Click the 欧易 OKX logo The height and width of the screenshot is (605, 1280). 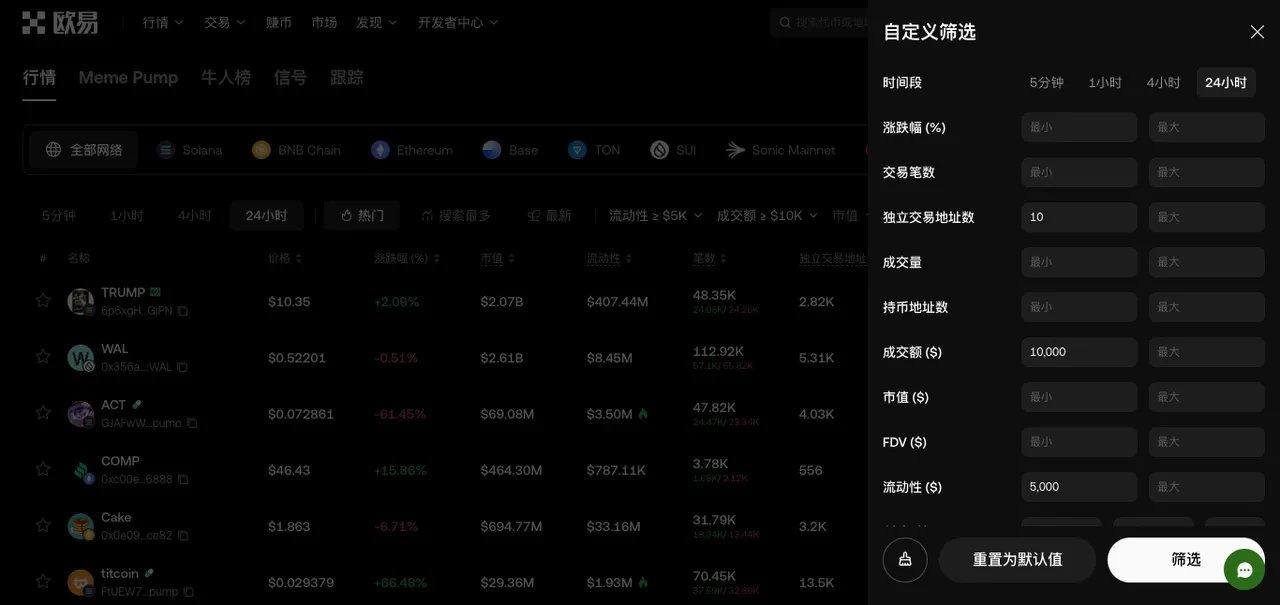pyautogui.click(x=60, y=22)
